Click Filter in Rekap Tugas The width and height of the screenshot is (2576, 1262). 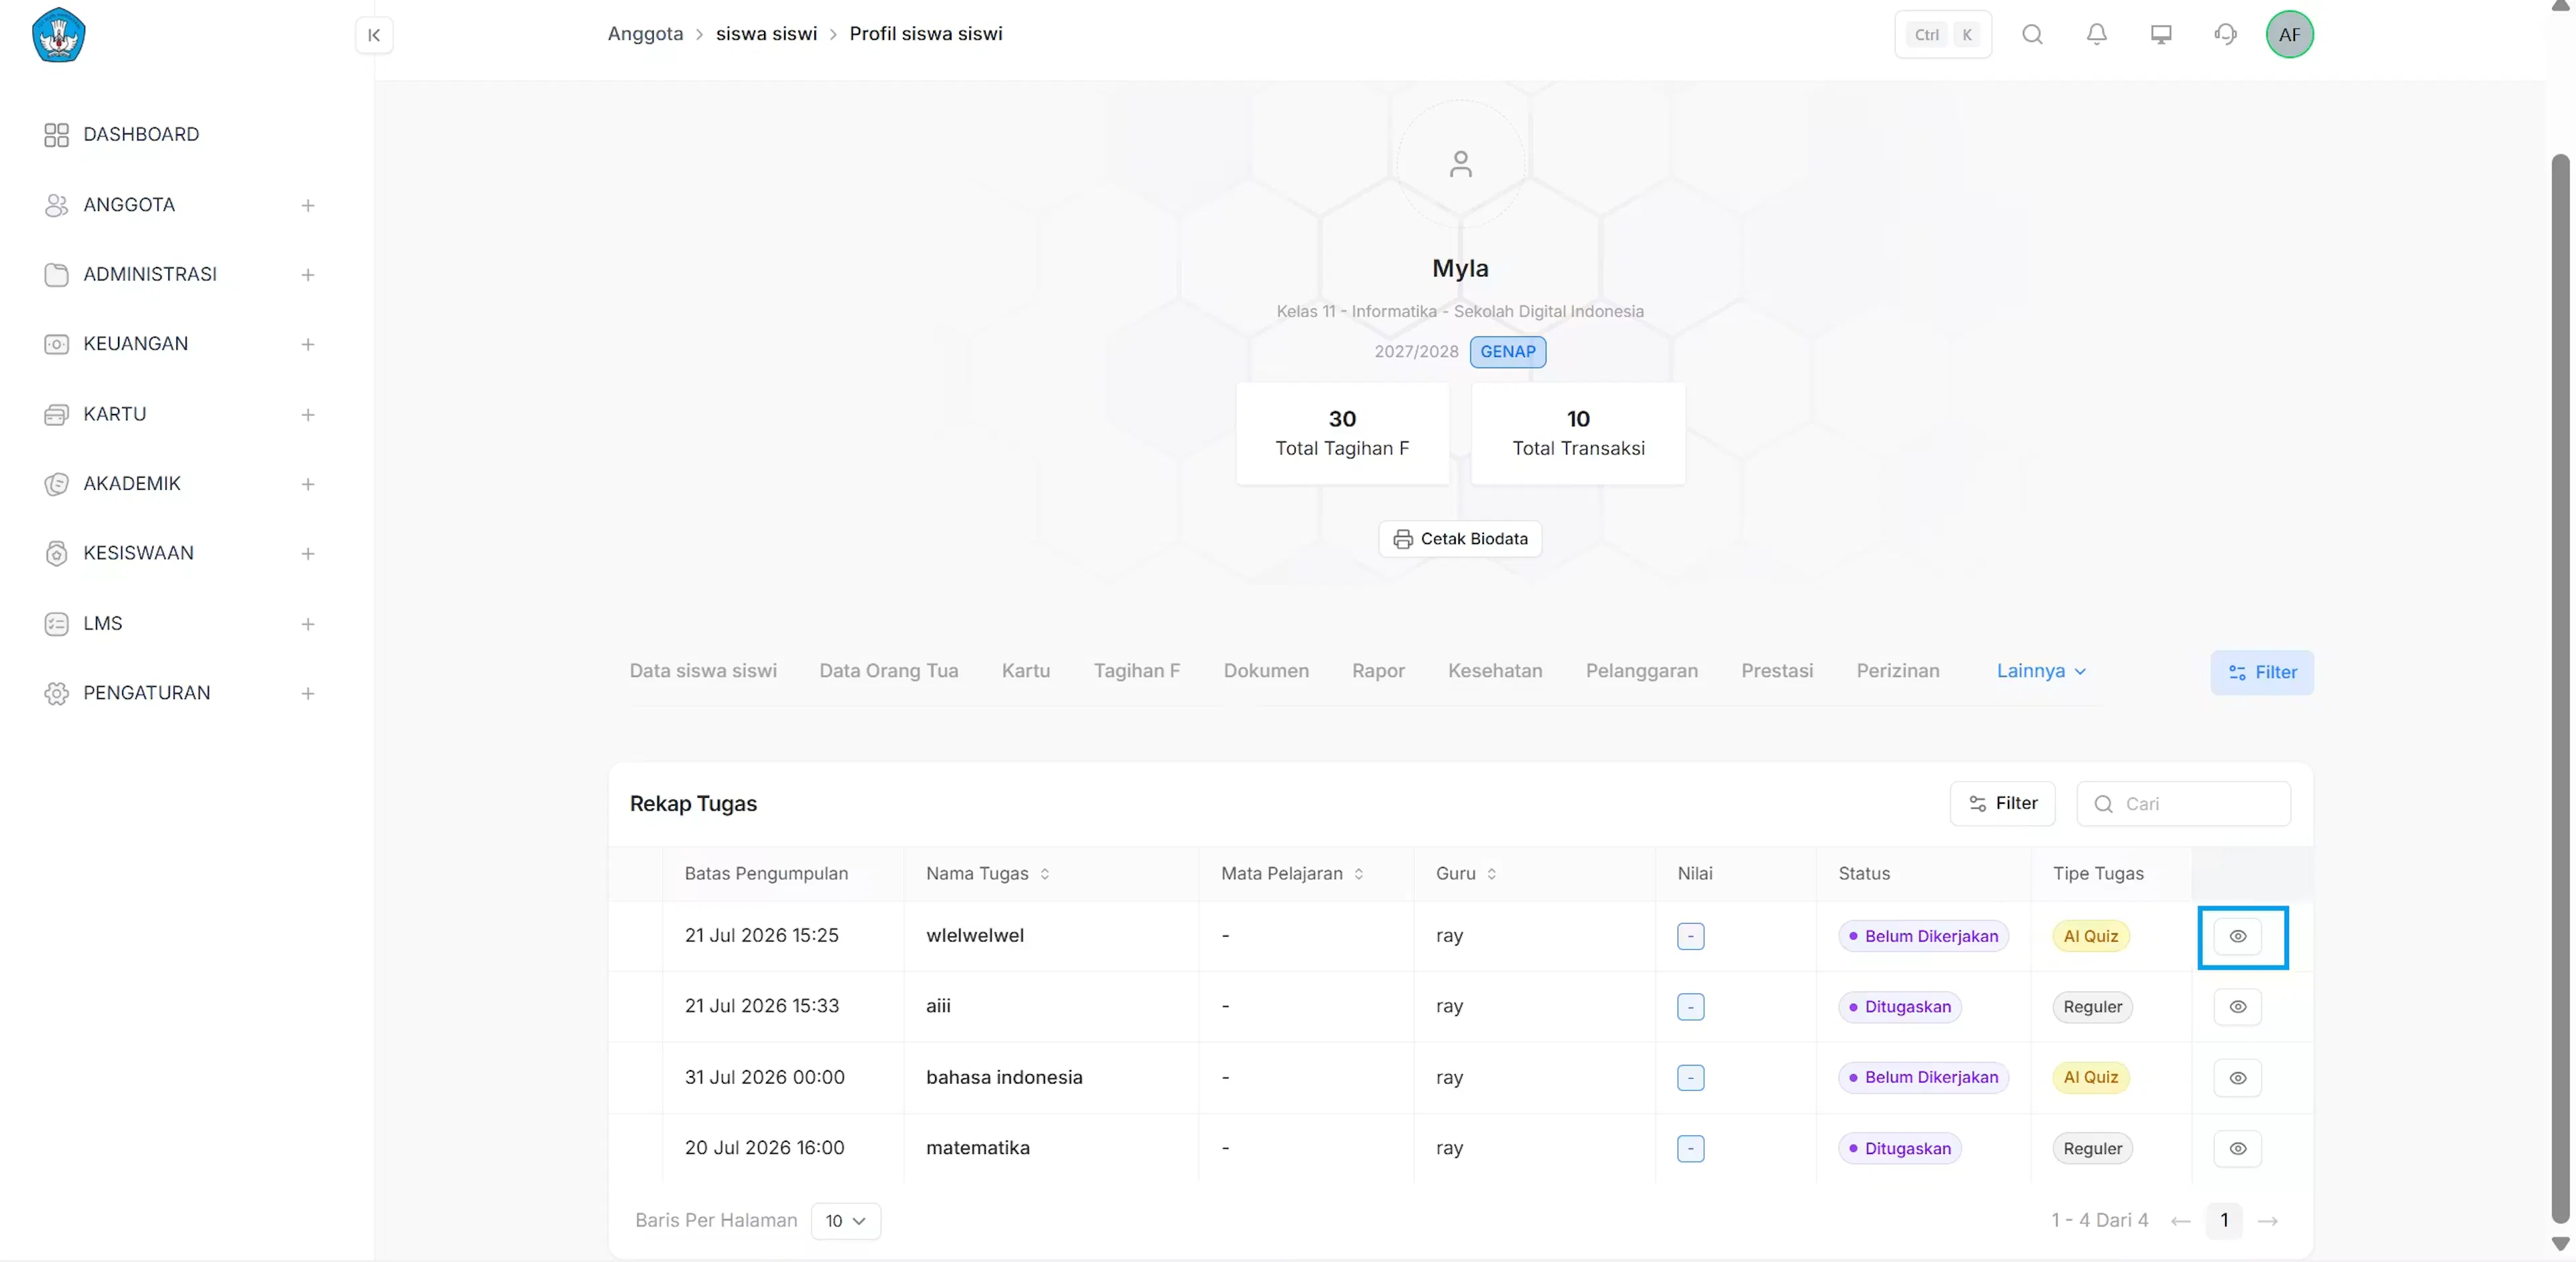2002,804
